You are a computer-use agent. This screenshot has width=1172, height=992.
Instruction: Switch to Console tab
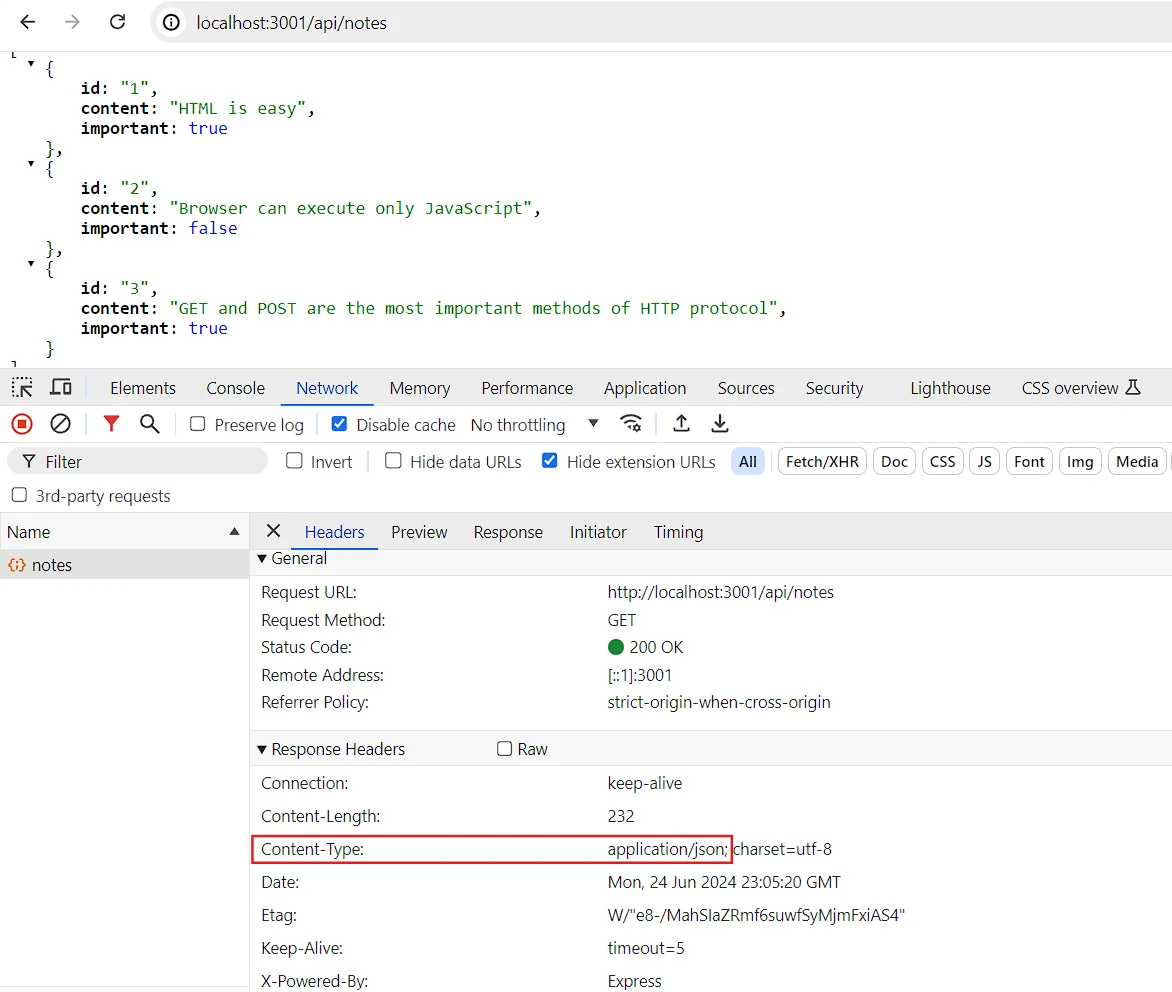[x=235, y=388]
